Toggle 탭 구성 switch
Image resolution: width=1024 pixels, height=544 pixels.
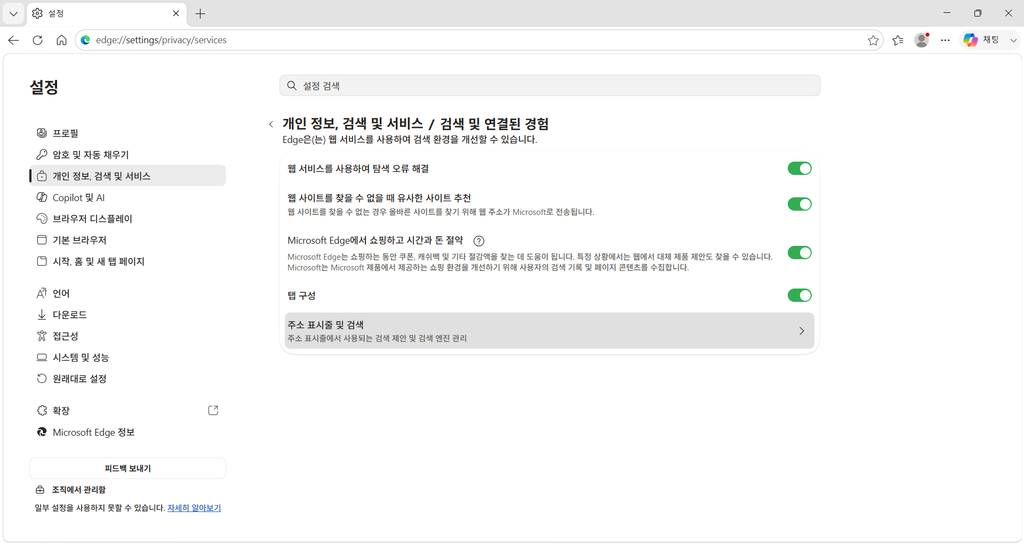tap(799, 295)
